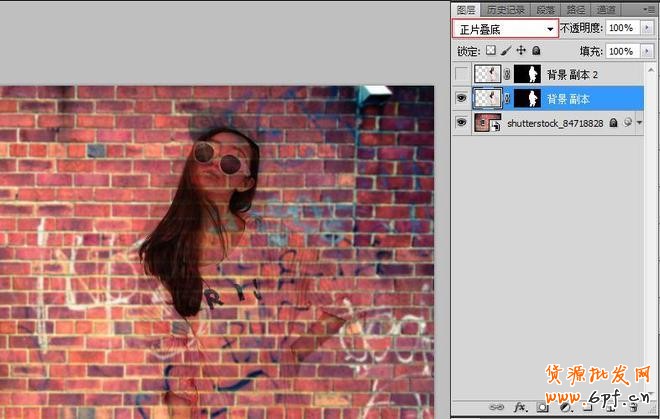
Task: Click the lock transparent pixels icon
Action: click(490, 50)
